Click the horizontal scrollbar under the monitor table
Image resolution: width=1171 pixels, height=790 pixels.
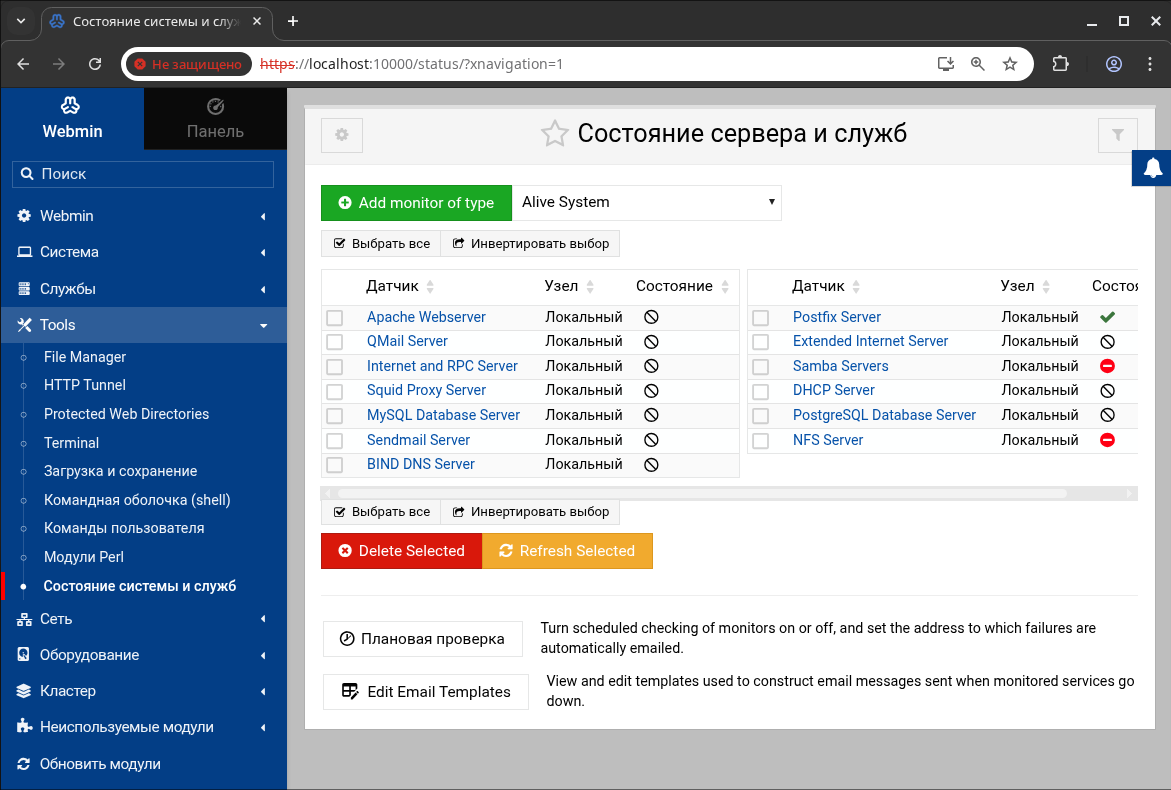click(728, 493)
